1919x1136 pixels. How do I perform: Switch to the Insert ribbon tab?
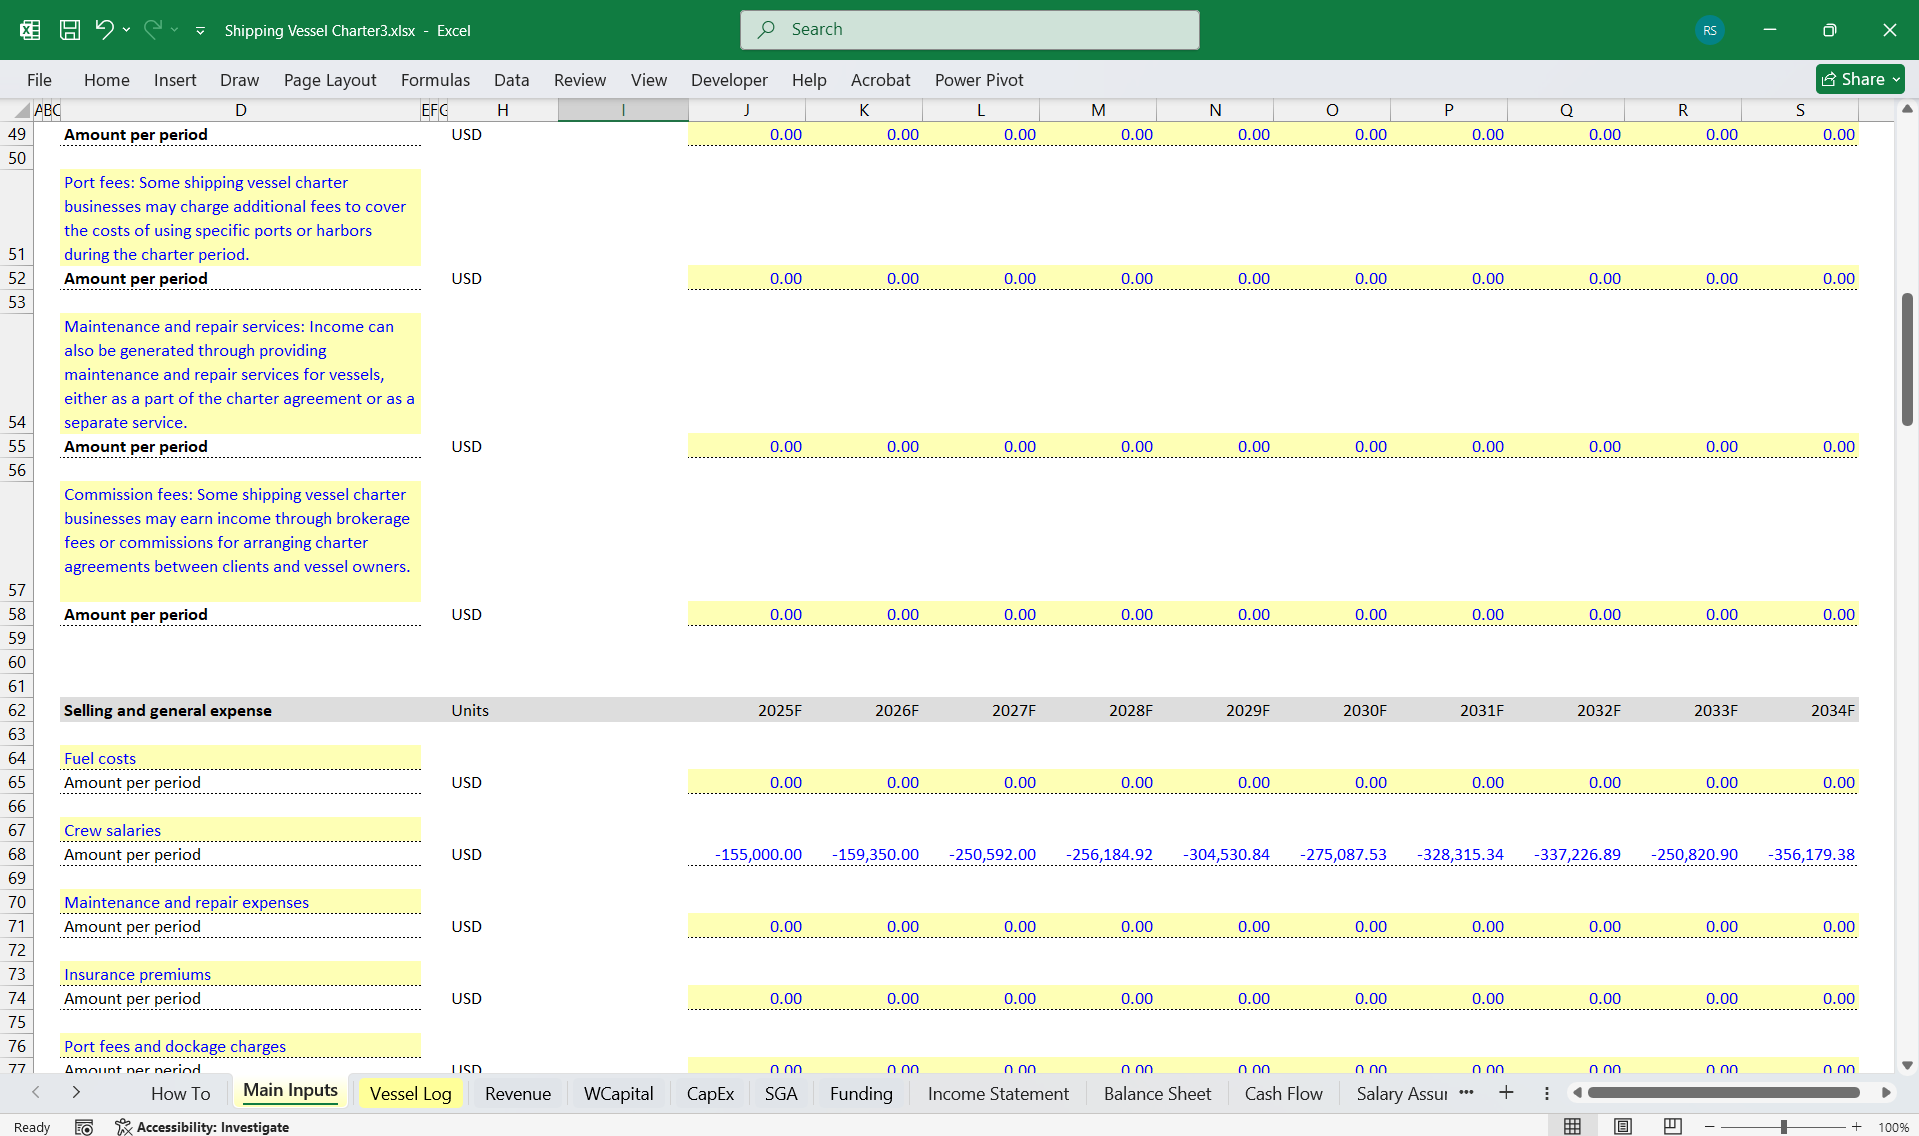(175, 80)
